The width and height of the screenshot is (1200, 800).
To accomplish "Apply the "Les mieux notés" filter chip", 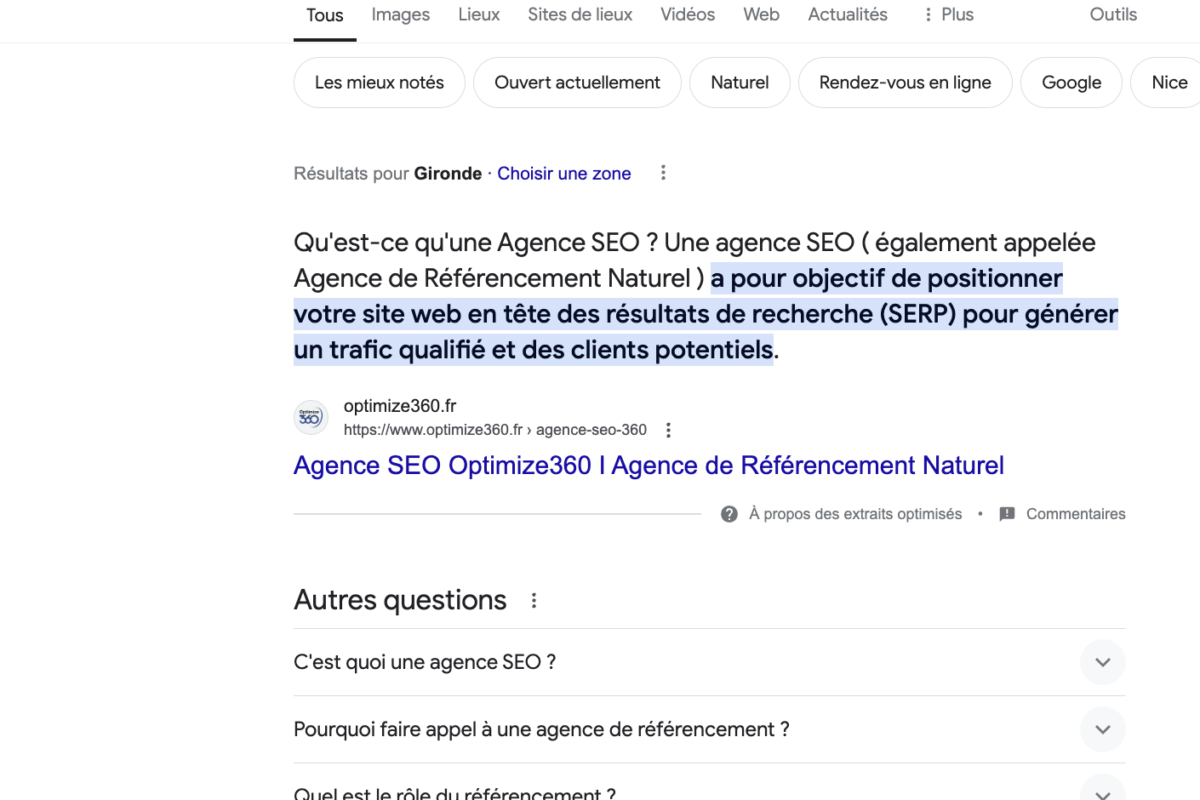I will coord(379,83).
